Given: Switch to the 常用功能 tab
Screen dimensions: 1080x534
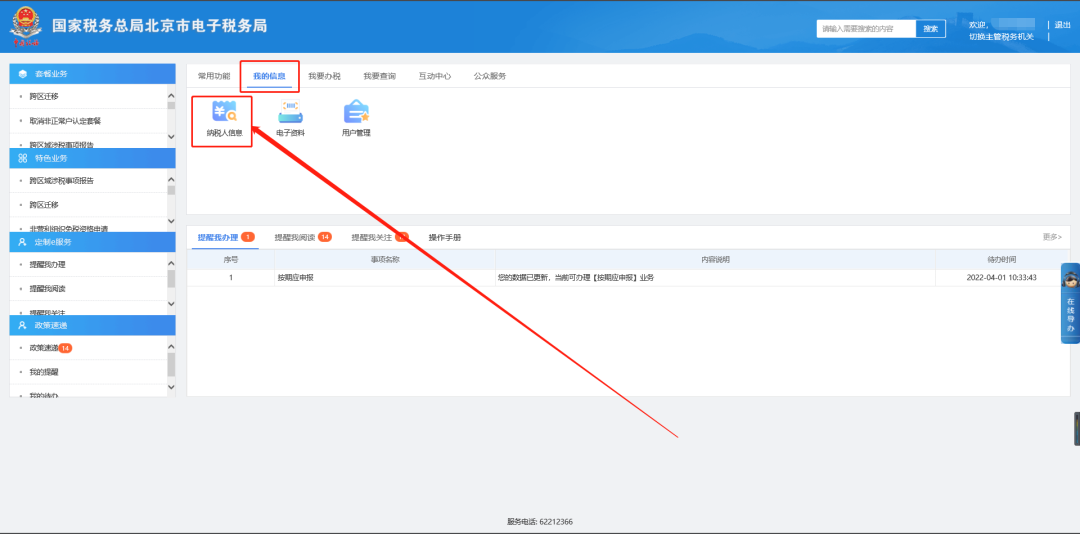Looking at the screenshot, I should tap(214, 76).
